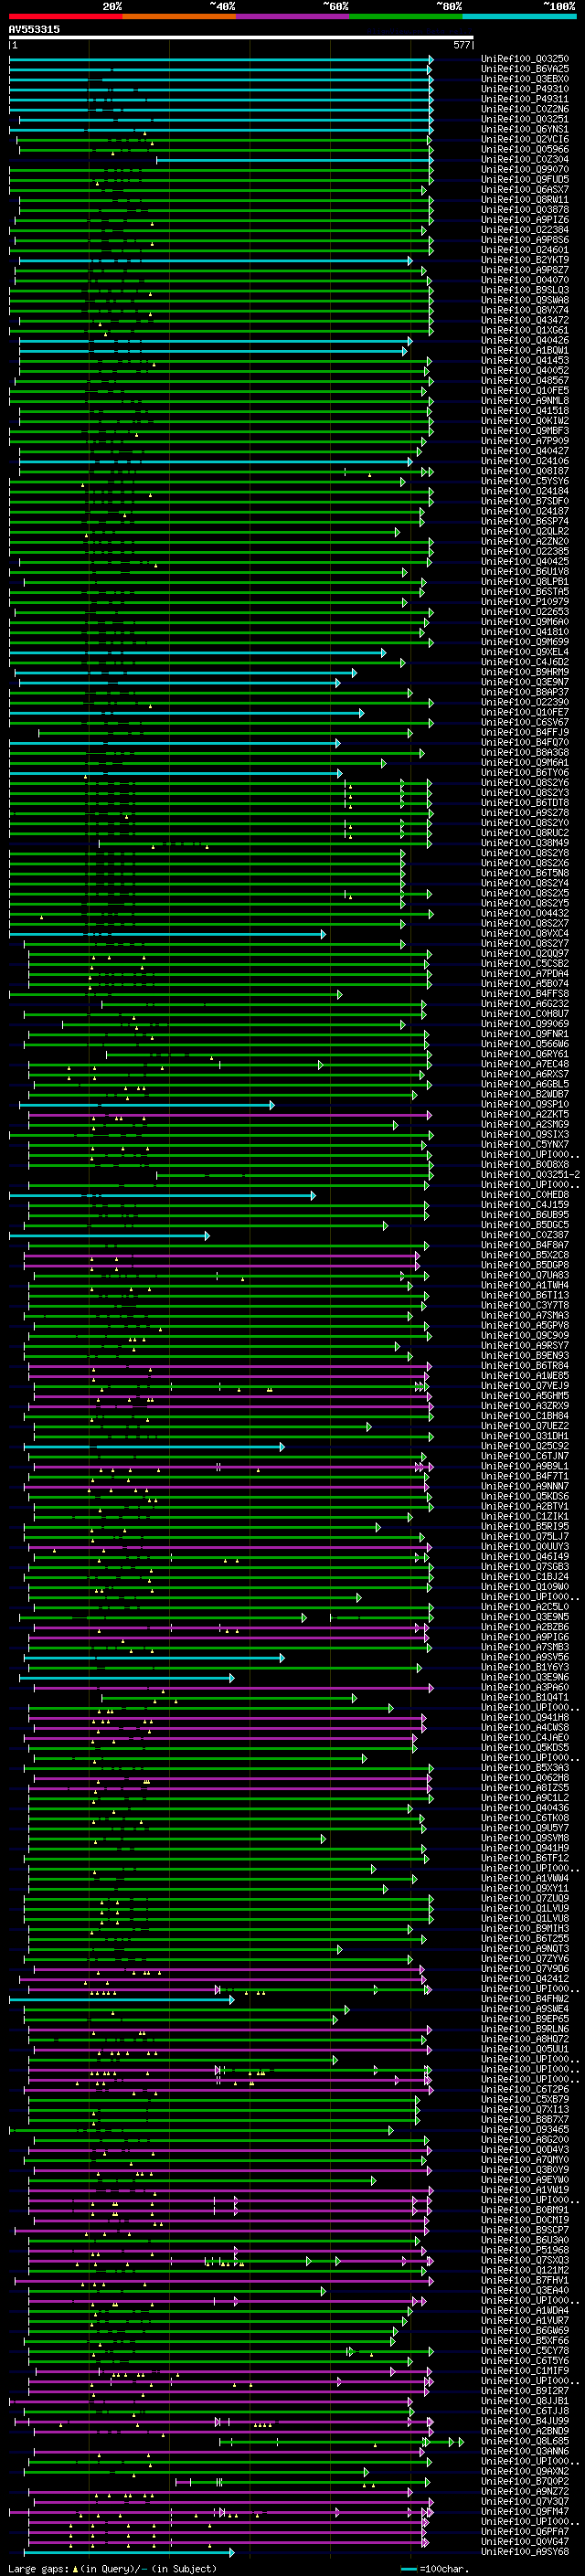Image resolution: width=585 pixels, height=2576 pixels.
Task: Click the cyan ~100% identity legend segment
Action: coord(520,16)
